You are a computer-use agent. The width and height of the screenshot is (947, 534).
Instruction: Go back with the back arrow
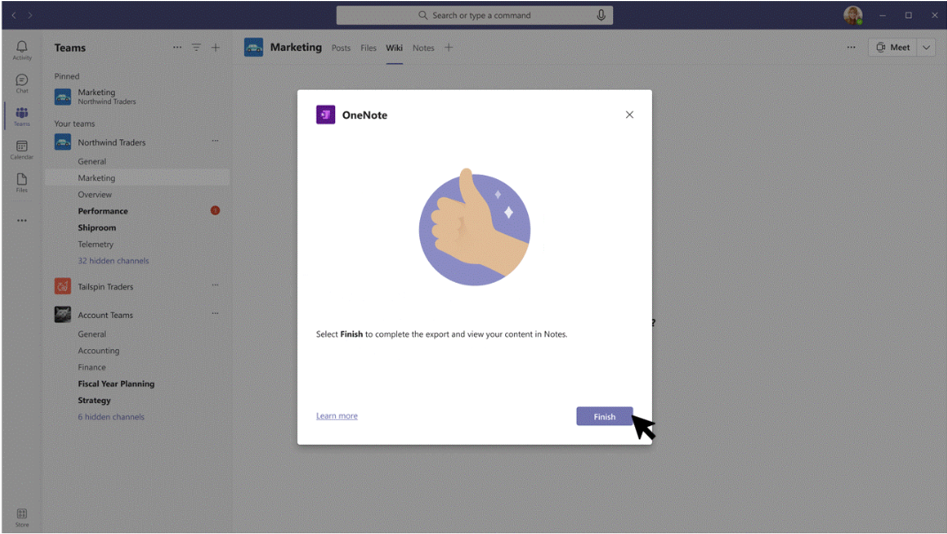pyautogui.click(x=14, y=15)
